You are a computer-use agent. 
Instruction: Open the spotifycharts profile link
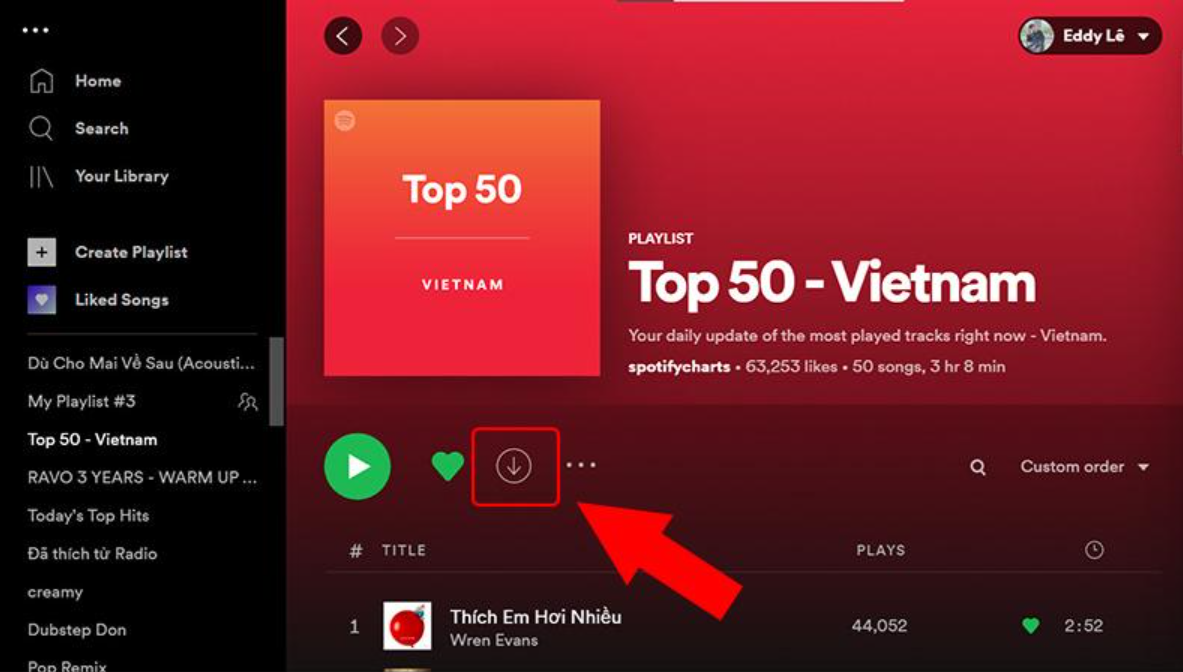point(679,367)
